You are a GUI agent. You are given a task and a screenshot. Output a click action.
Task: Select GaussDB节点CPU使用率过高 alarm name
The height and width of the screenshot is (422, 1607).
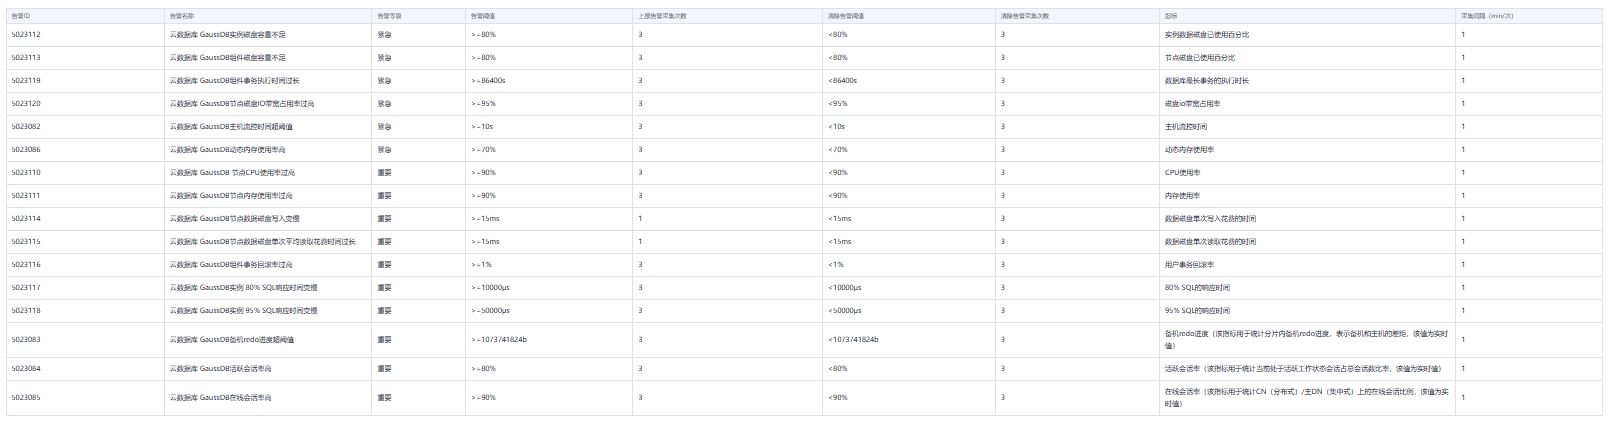pos(232,172)
